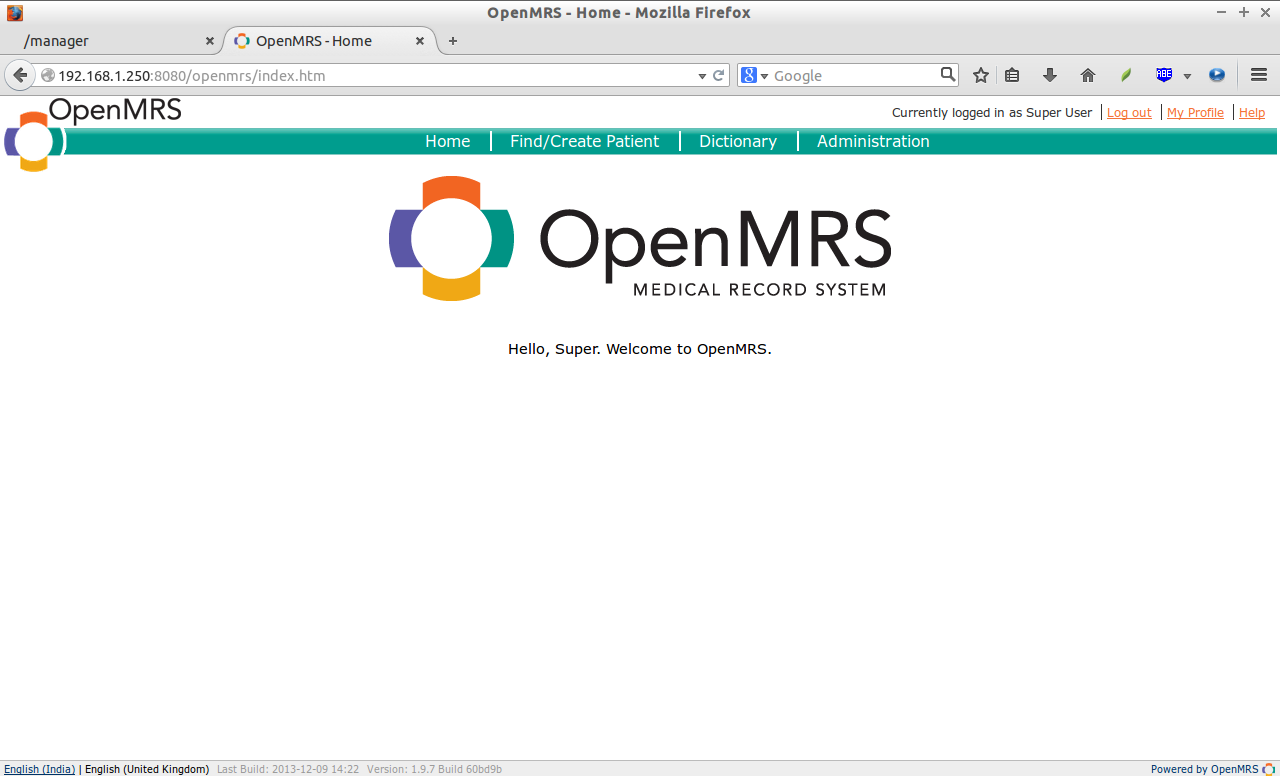Click OpenMRS icon in footer corner
1280x776 pixels.
pos(1269,769)
